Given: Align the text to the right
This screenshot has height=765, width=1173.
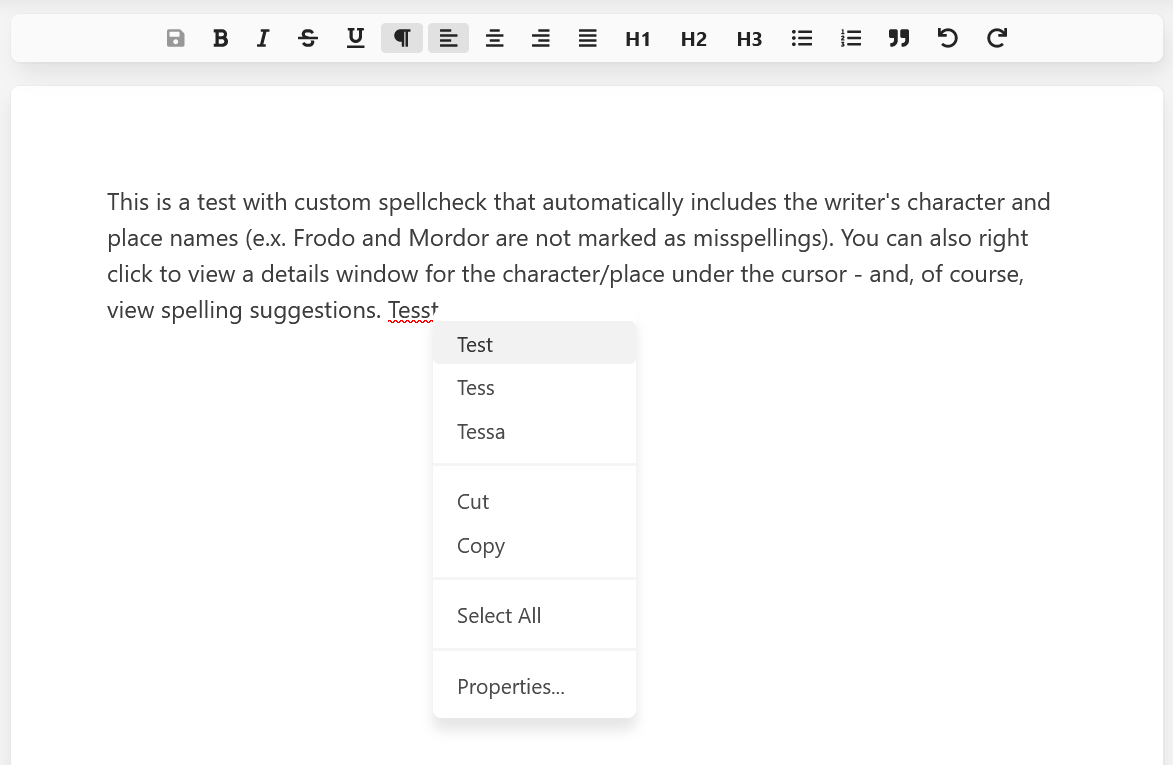Looking at the screenshot, I should tap(541, 38).
